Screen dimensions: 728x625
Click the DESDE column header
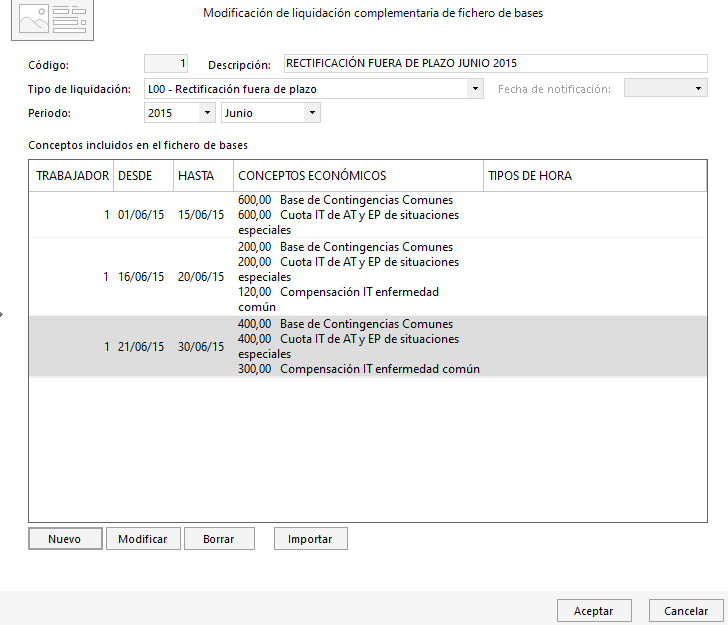(143, 176)
